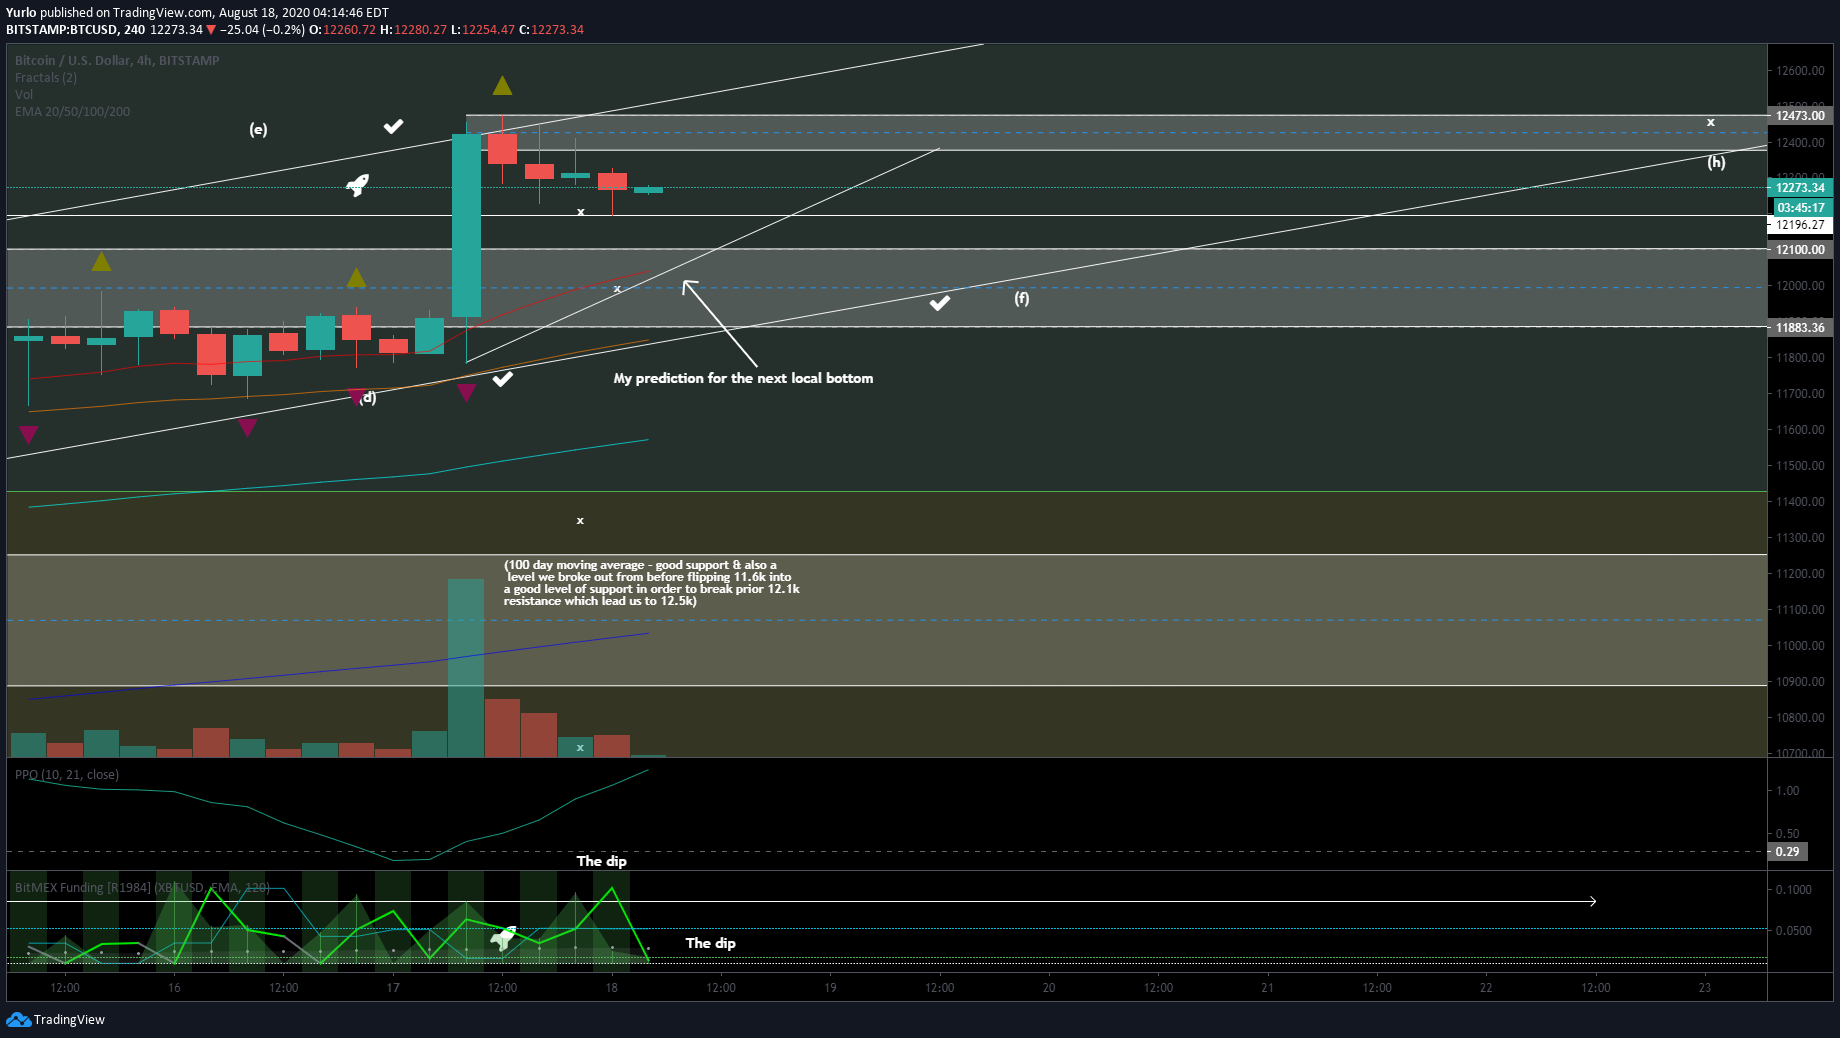Click the small rocket icon in the BitMEX Funding pane
Screen dimensions: 1840x1038
pyautogui.click(x=503, y=937)
